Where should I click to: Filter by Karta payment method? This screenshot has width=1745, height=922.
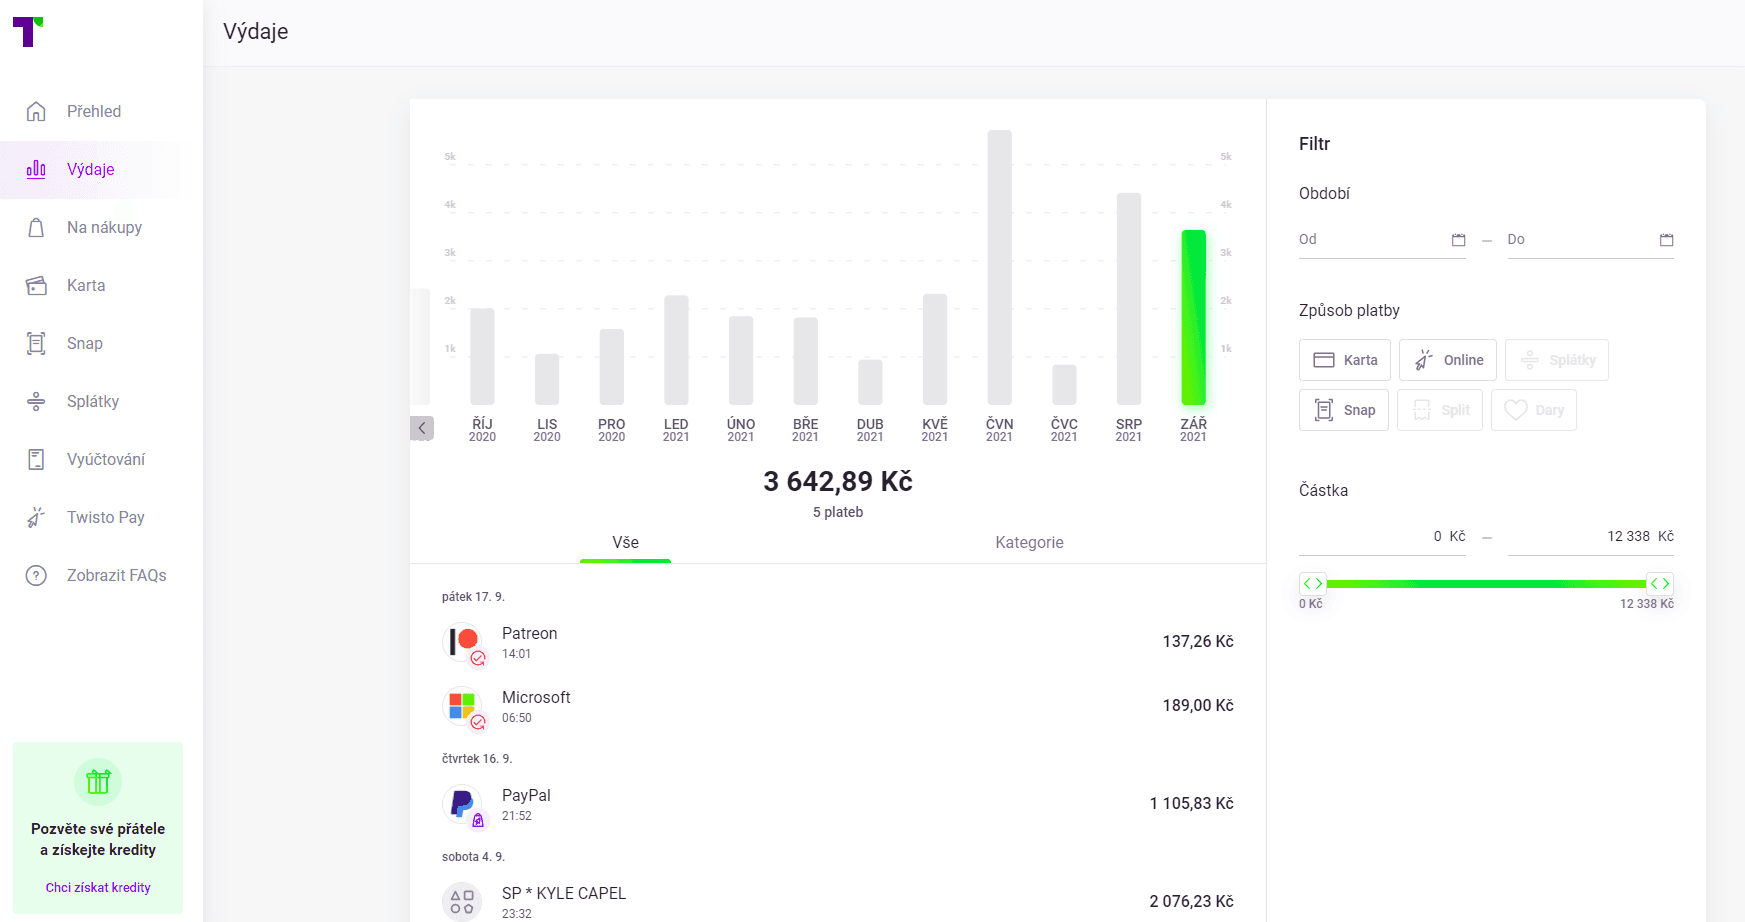coord(1345,360)
